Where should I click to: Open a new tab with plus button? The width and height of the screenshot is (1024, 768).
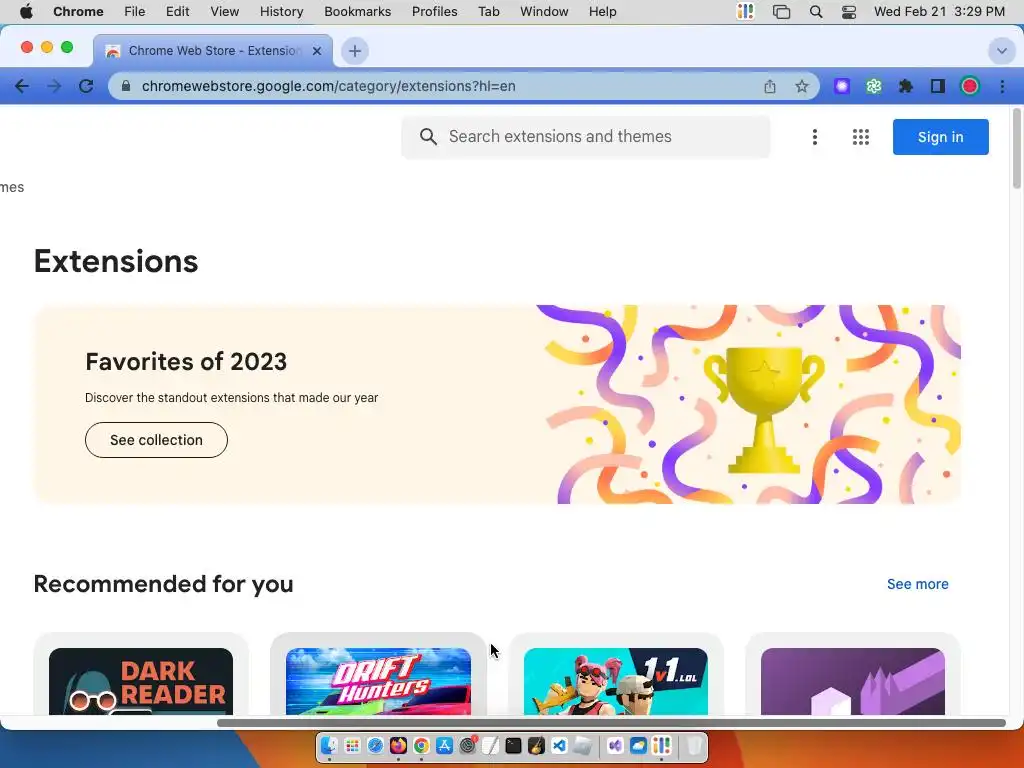point(355,51)
